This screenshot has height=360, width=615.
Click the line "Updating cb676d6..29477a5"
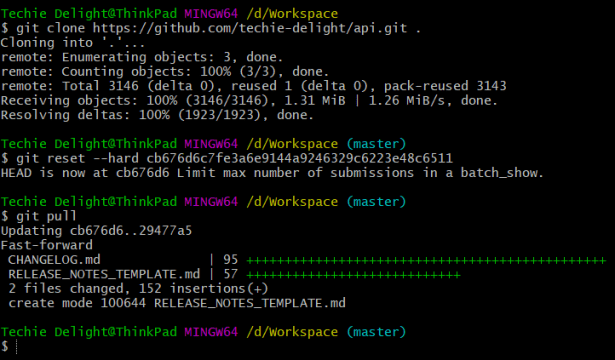[96, 231]
